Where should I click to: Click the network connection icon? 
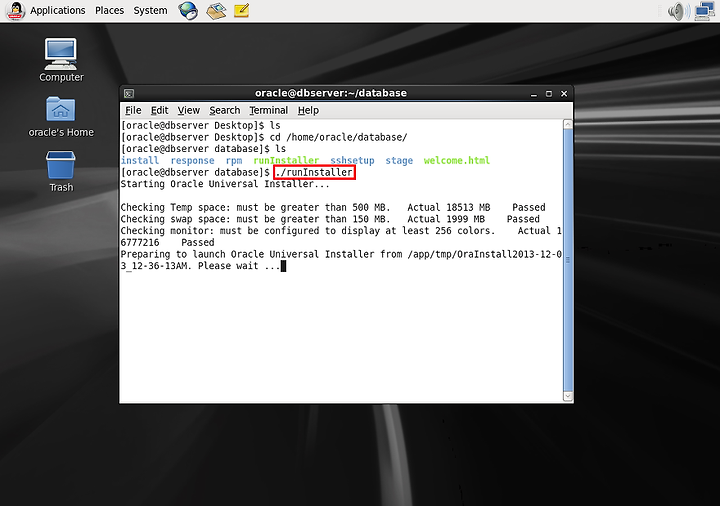tap(705, 11)
